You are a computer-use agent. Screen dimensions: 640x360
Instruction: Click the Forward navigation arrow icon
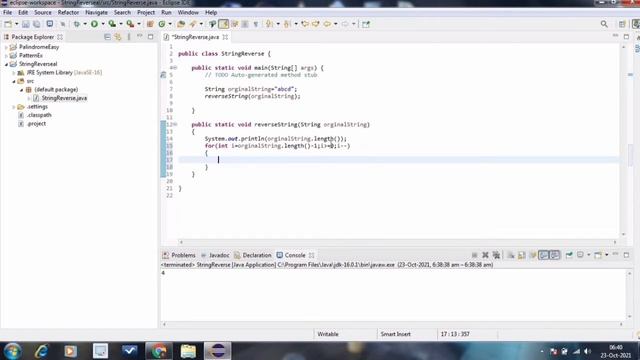pos(345,24)
